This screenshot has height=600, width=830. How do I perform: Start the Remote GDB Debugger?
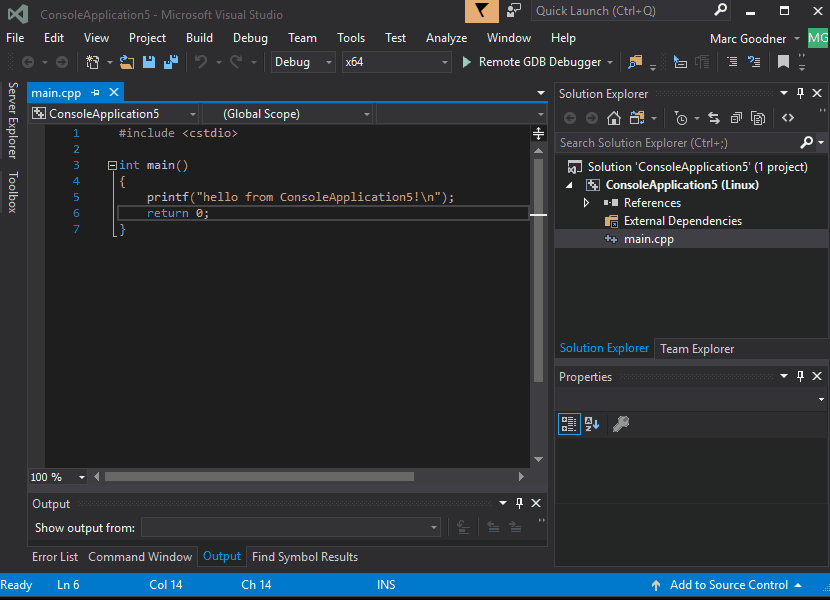coord(466,61)
